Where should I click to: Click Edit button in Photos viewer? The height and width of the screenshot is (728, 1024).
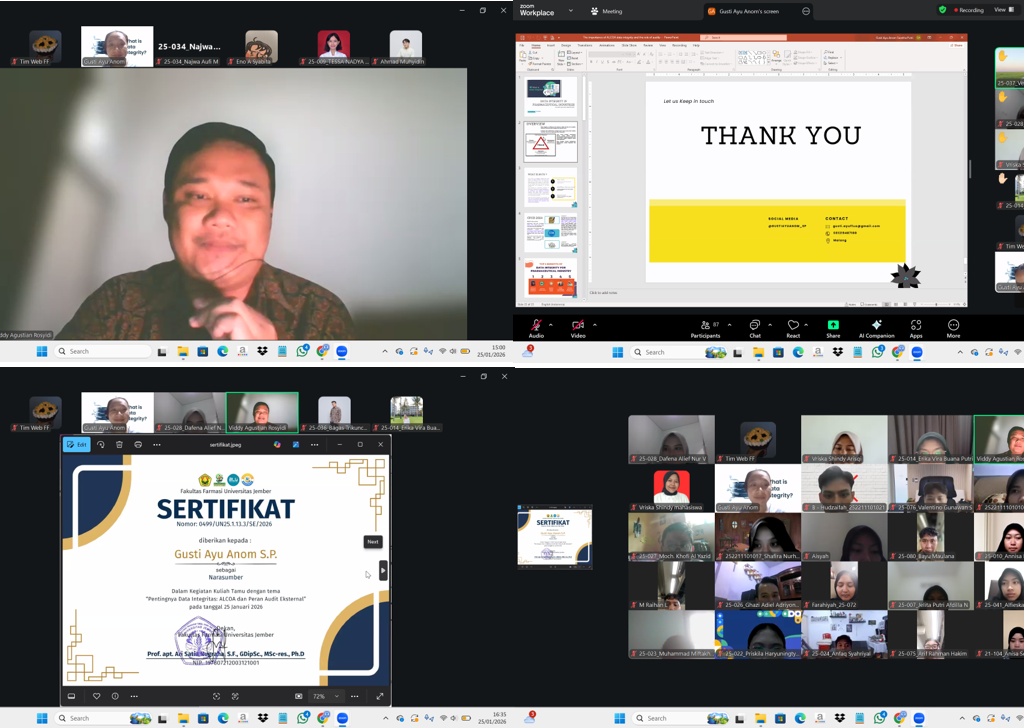click(77, 444)
